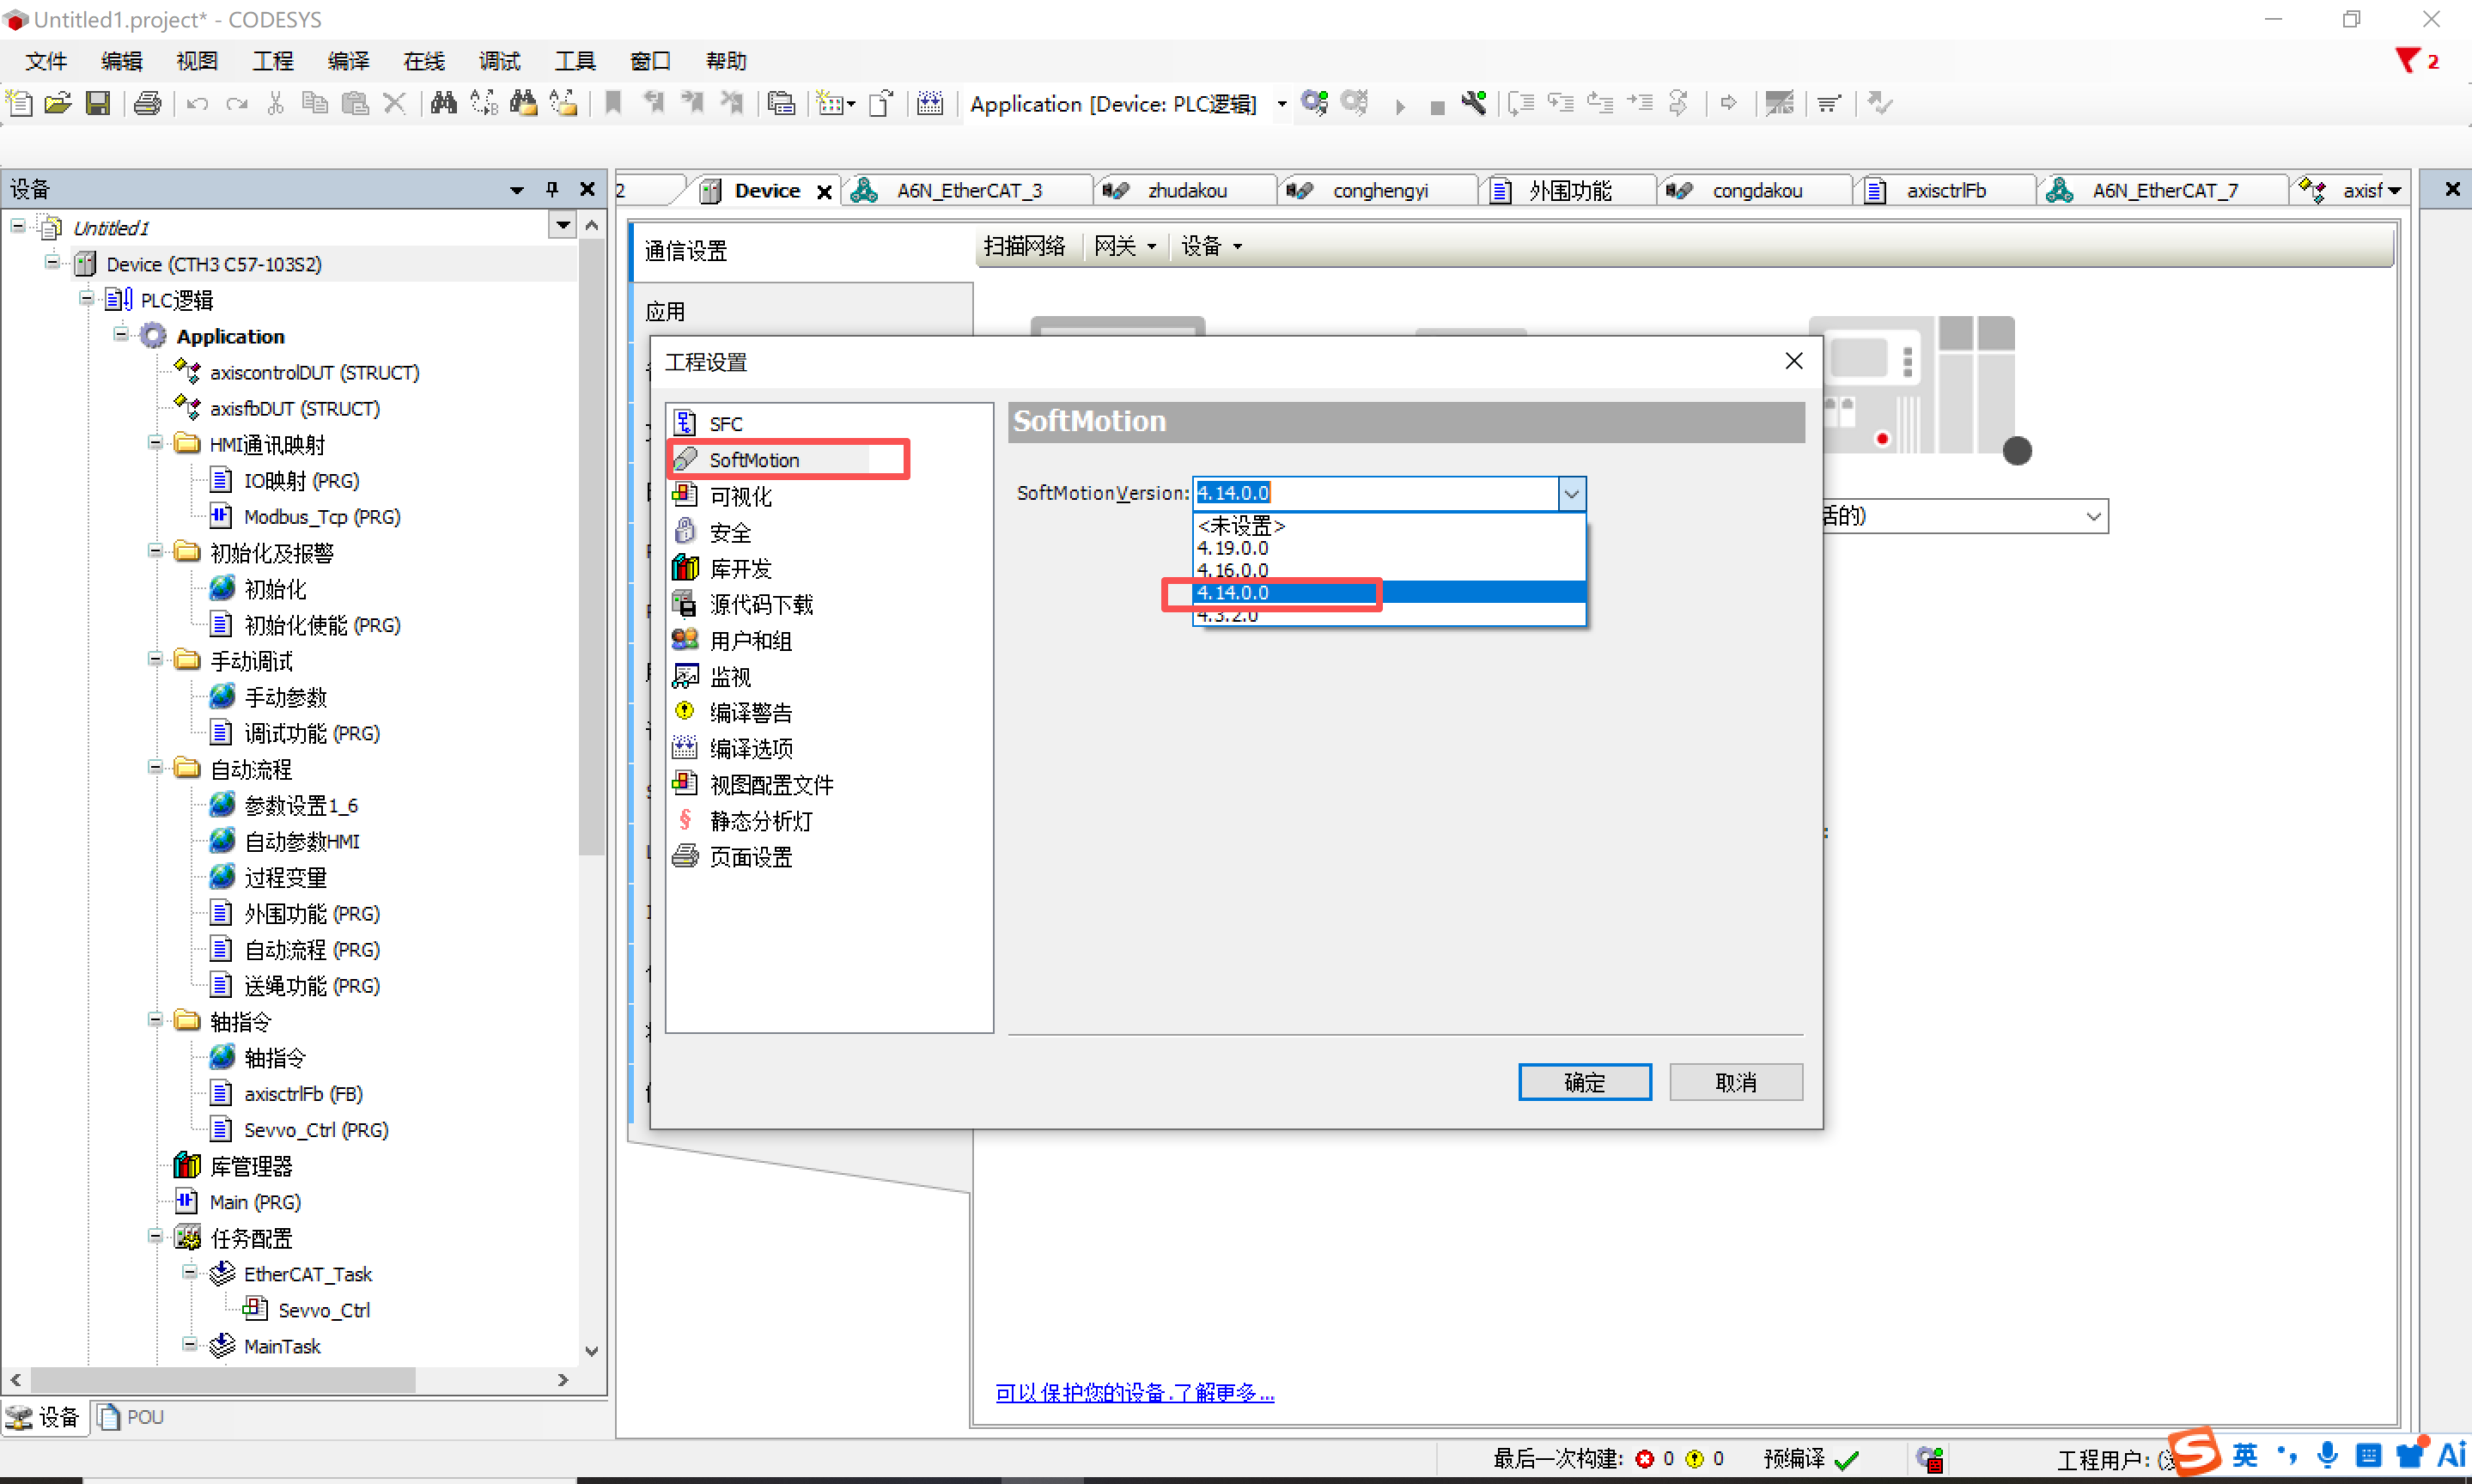The height and width of the screenshot is (1484, 2472).
Task: Click the 确定 button
Action: point(1584,1082)
